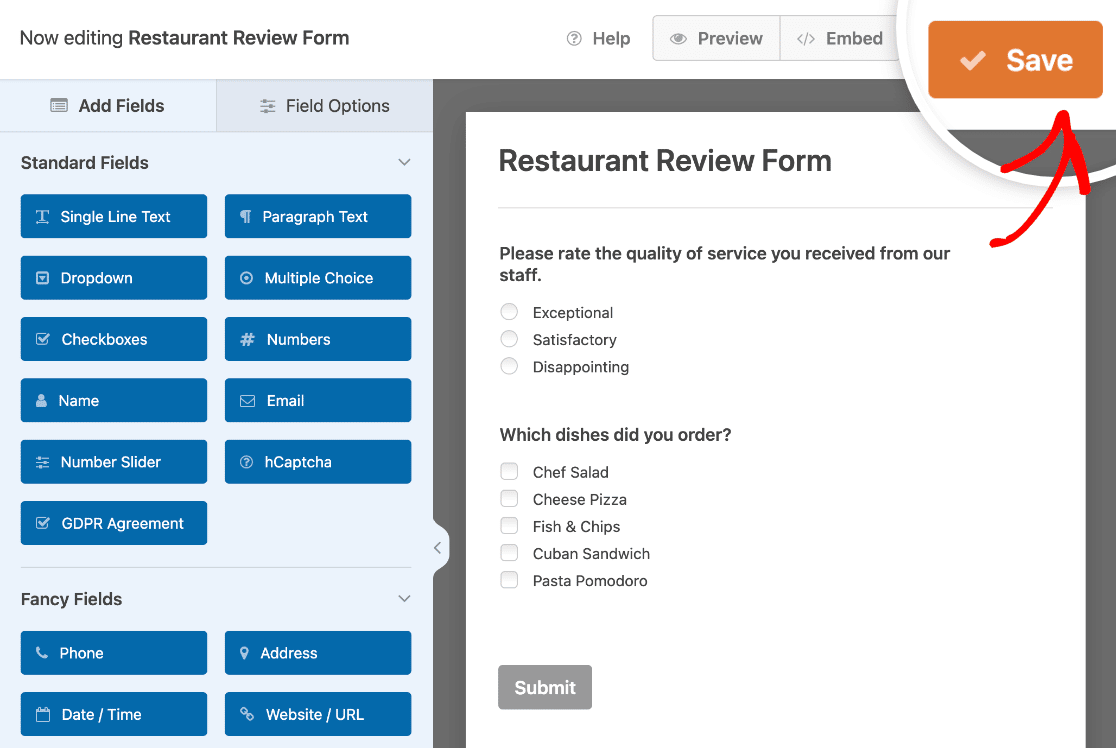Preview the form
Viewport: 1116px width, 748px height.
point(715,38)
